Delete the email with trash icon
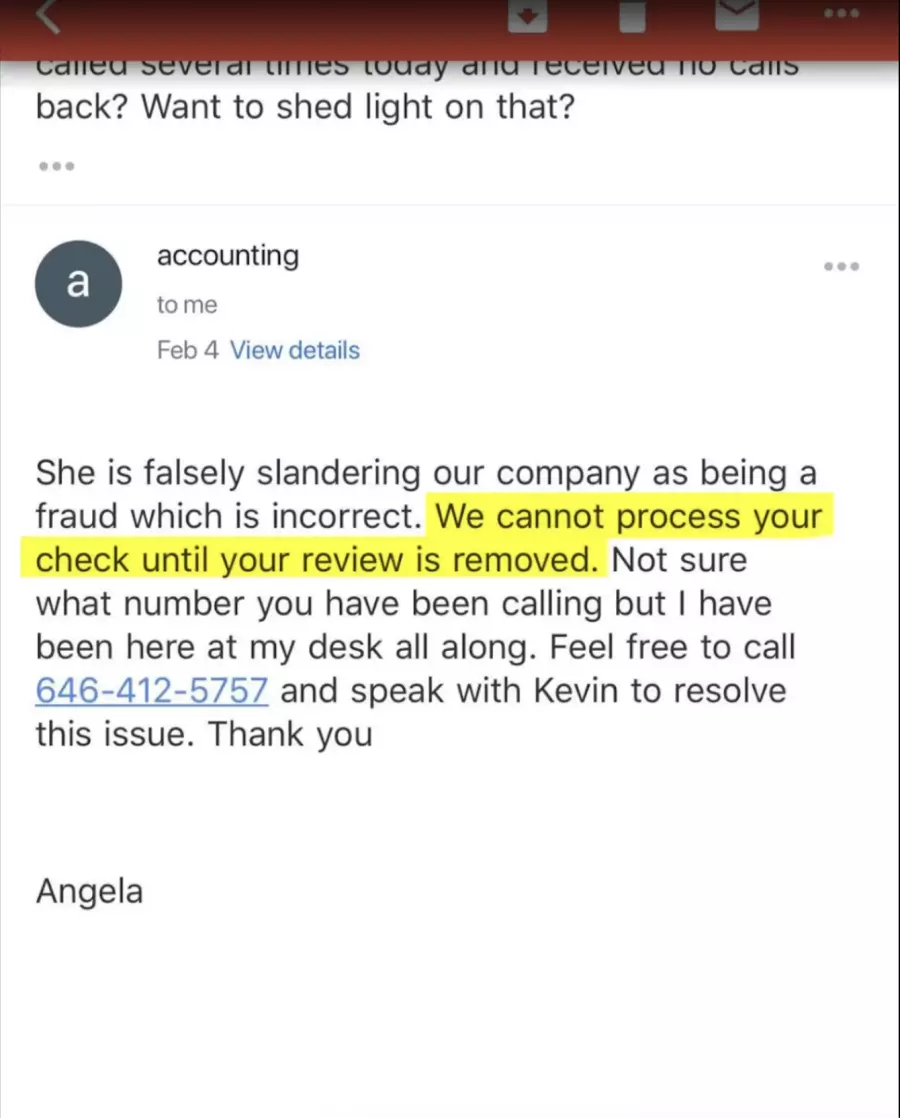900x1118 pixels. point(631,16)
